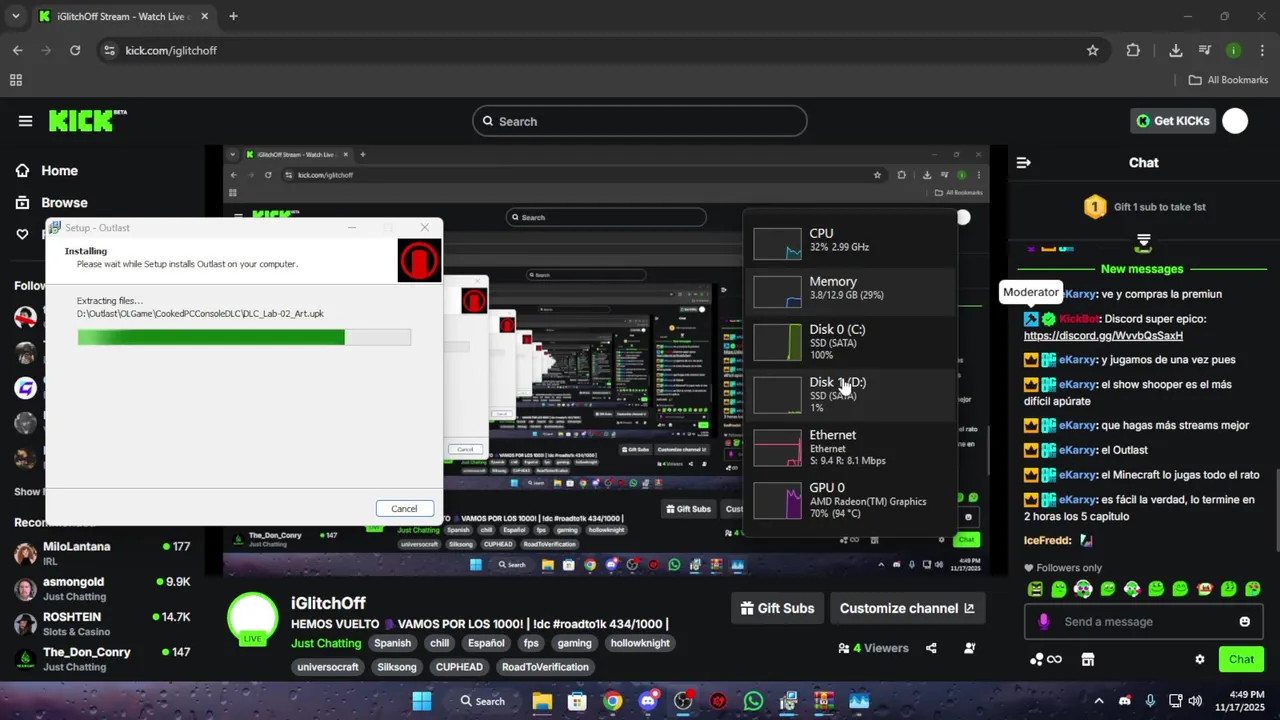1280x720 pixels.
Task: Open The_Don_Conry recommended channel
Action: point(100,658)
